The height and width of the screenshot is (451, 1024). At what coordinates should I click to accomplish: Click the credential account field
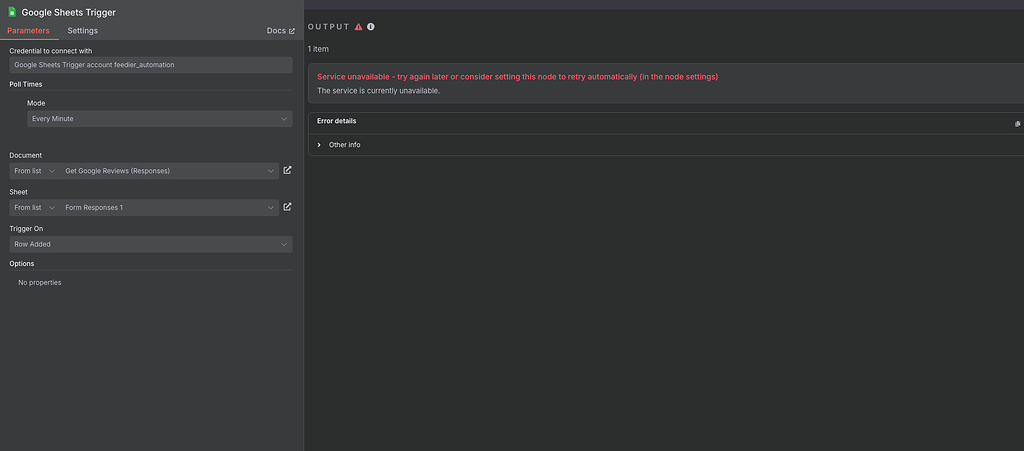[x=151, y=65]
